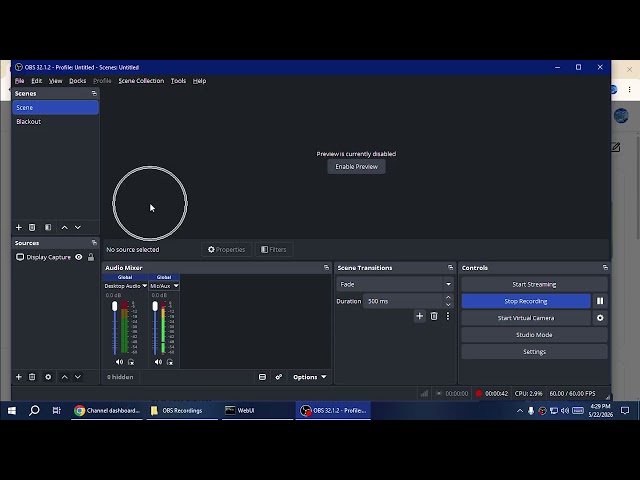Show hidden system tray icons chevron
640x480 pixels.
520,411
